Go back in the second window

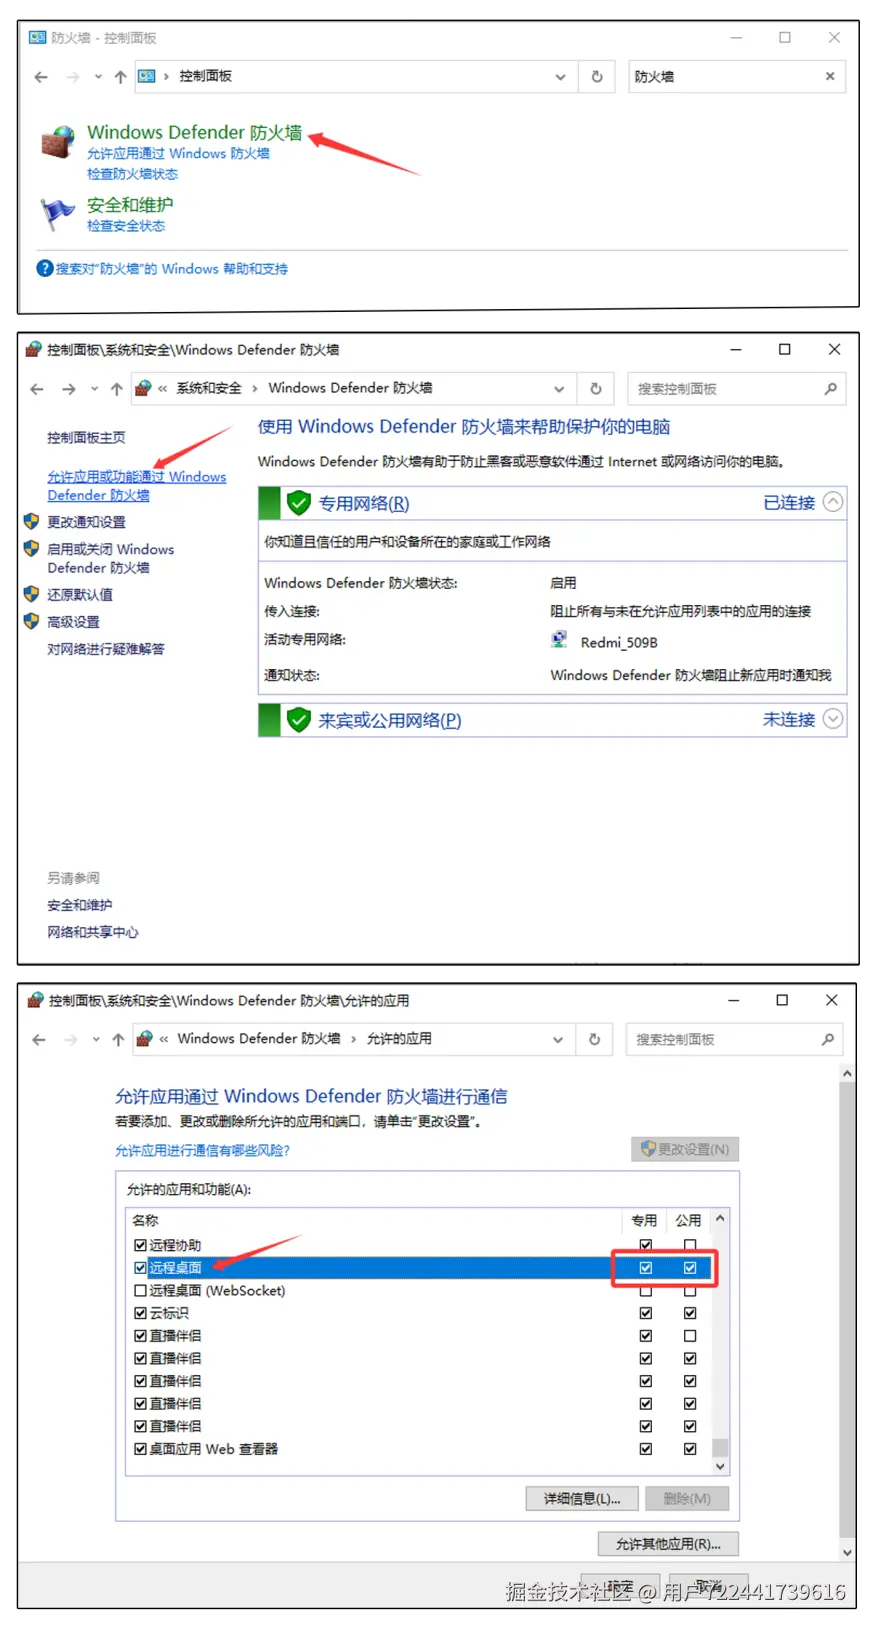coord(37,389)
